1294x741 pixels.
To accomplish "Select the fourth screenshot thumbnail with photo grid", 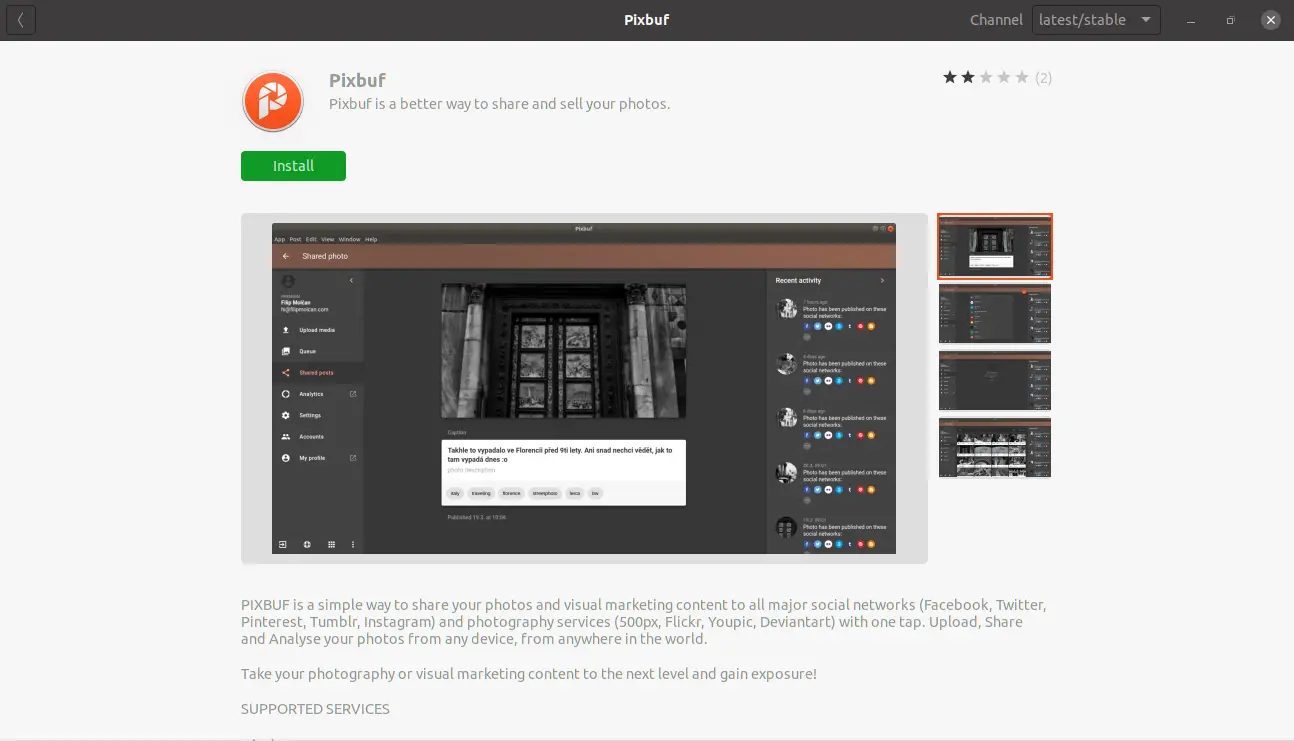I will pyautogui.click(x=995, y=447).
